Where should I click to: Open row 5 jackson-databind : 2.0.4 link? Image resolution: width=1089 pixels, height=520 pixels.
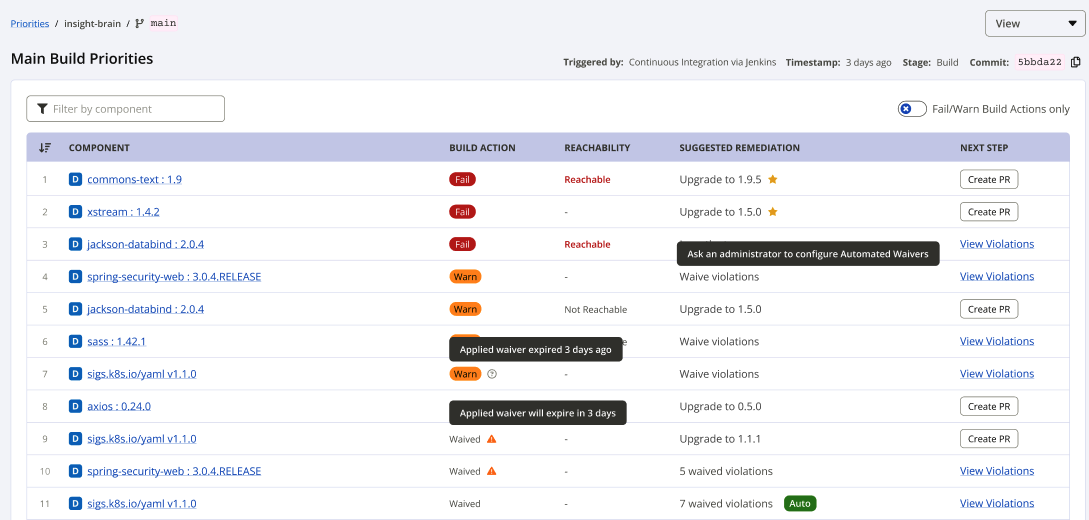coord(146,309)
